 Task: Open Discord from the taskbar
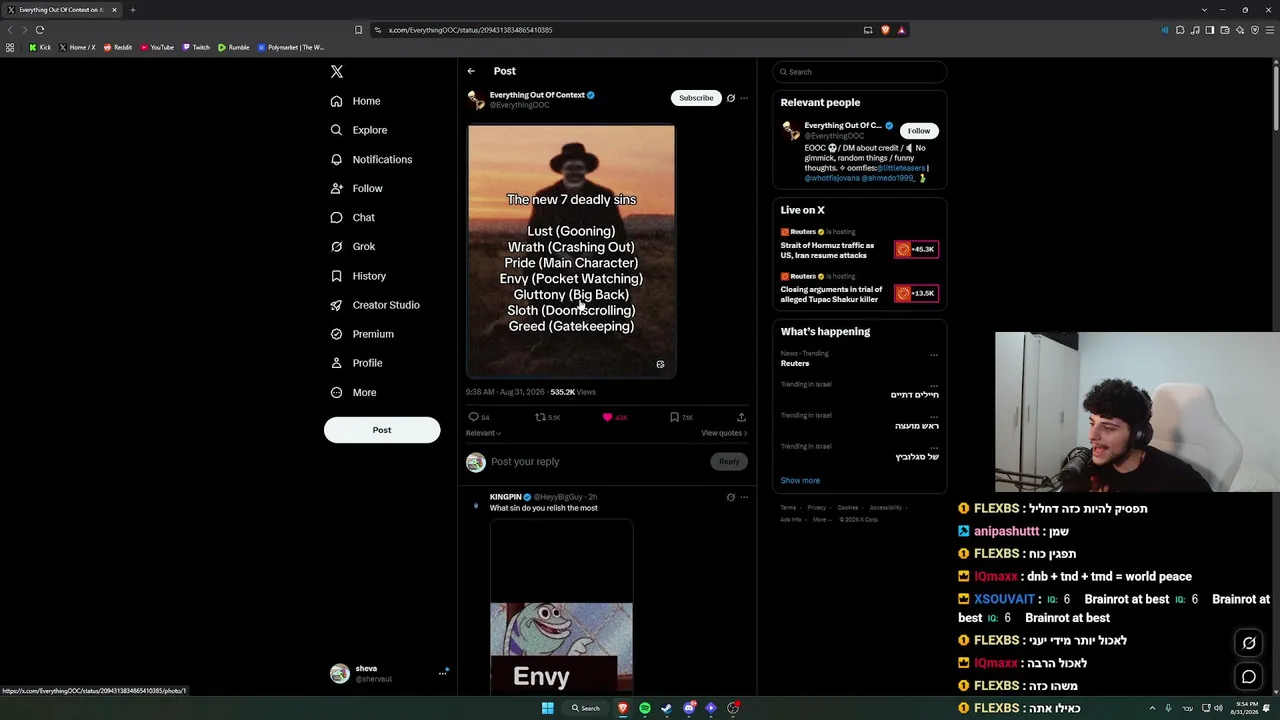[x=689, y=708]
